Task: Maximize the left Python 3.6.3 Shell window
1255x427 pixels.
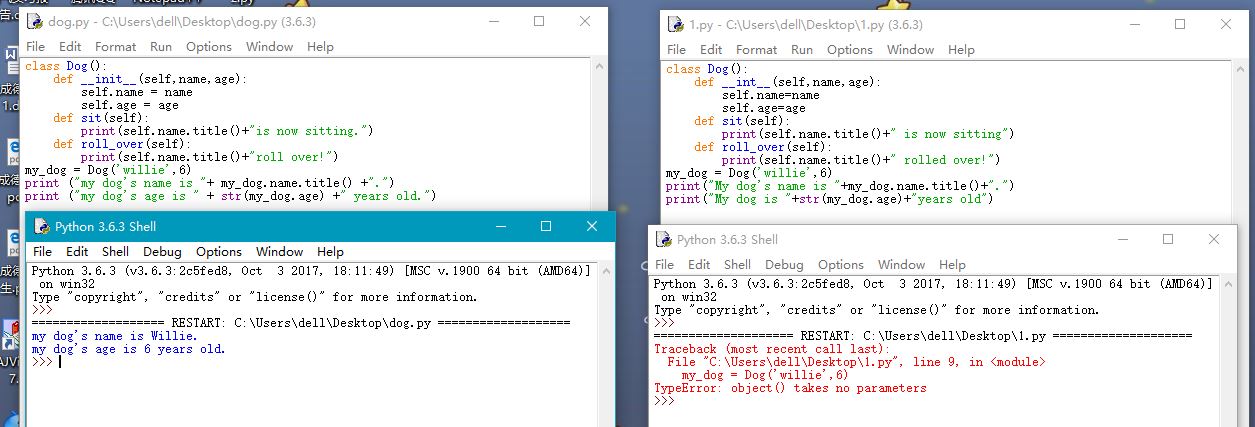Action: [x=545, y=226]
